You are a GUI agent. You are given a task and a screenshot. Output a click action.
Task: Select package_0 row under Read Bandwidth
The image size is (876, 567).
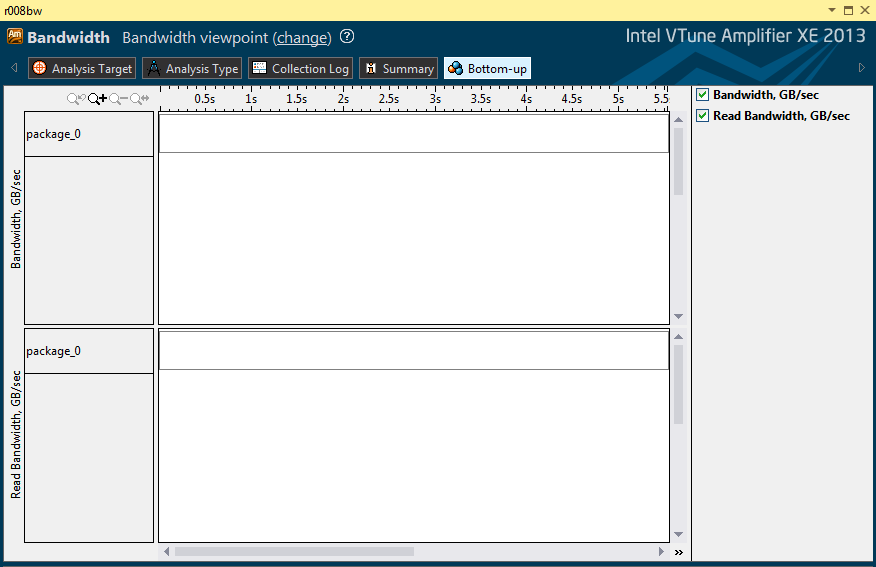pyautogui.click(x=89, y=351)
